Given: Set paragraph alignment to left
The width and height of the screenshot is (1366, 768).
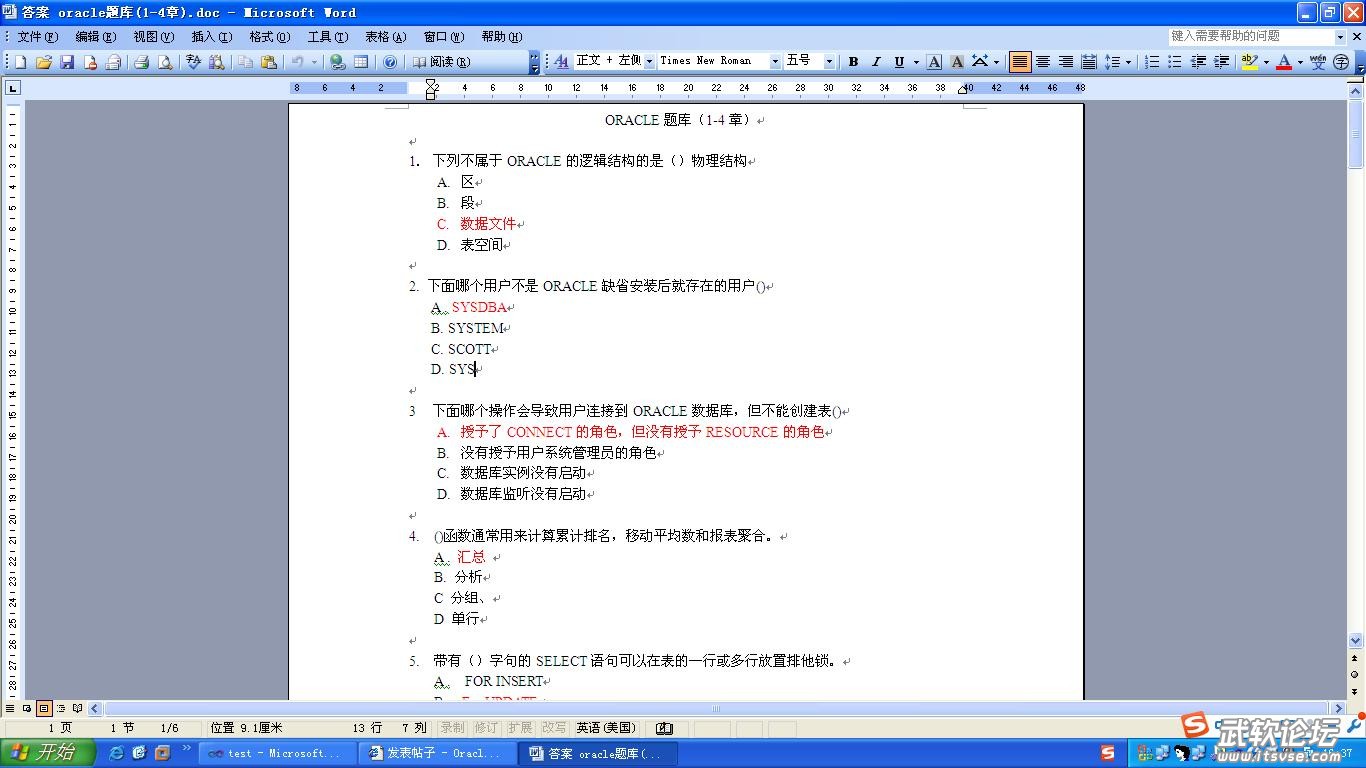Looking at the screenshot, I should click(x=1020, y=61).
